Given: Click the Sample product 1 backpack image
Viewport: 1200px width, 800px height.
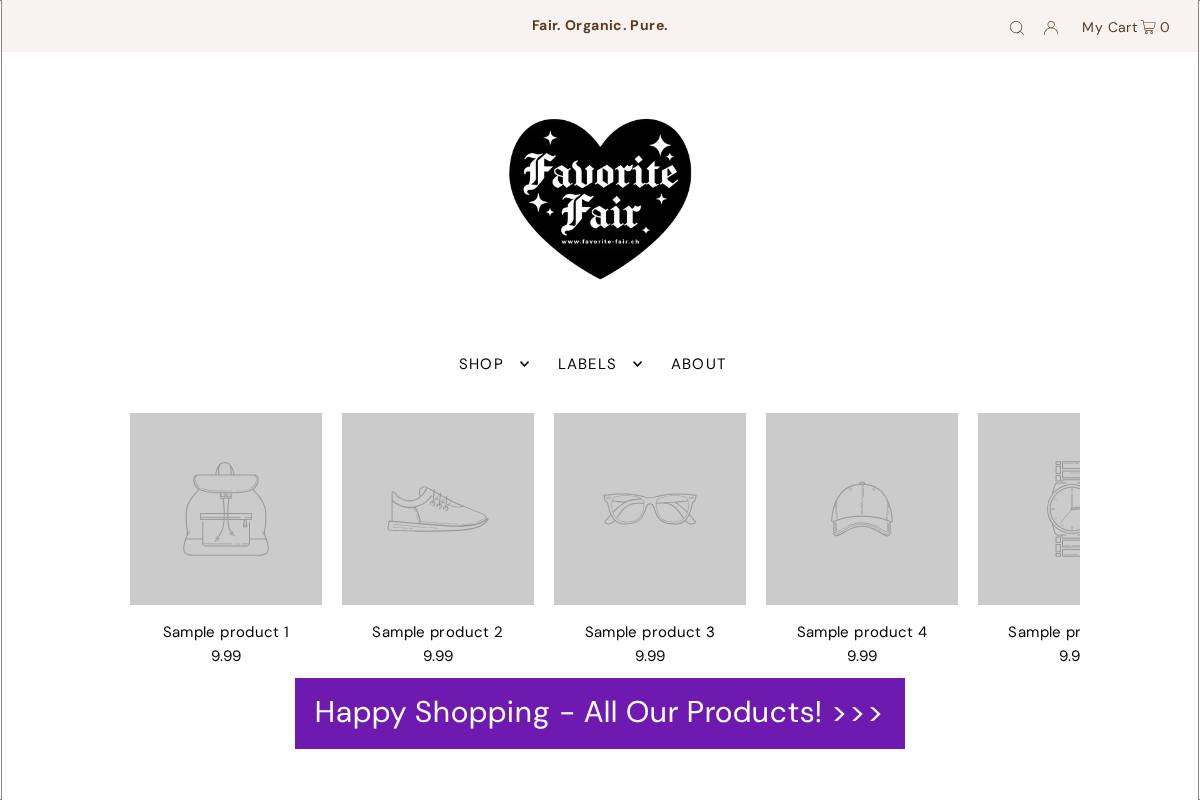Looking at the screenshot, I should pos(226,509).
